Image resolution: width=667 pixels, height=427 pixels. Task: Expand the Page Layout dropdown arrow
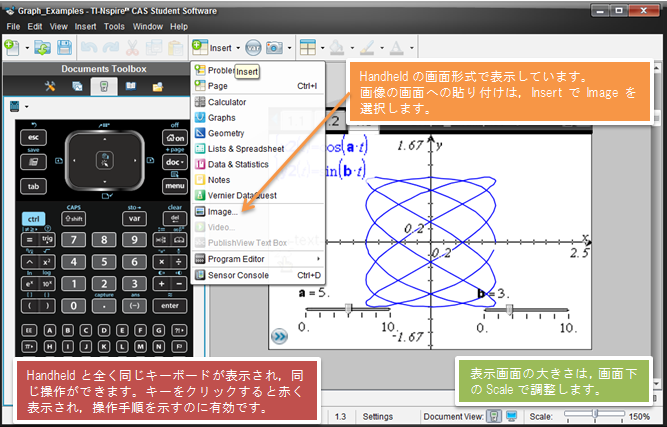coord(322,48)
